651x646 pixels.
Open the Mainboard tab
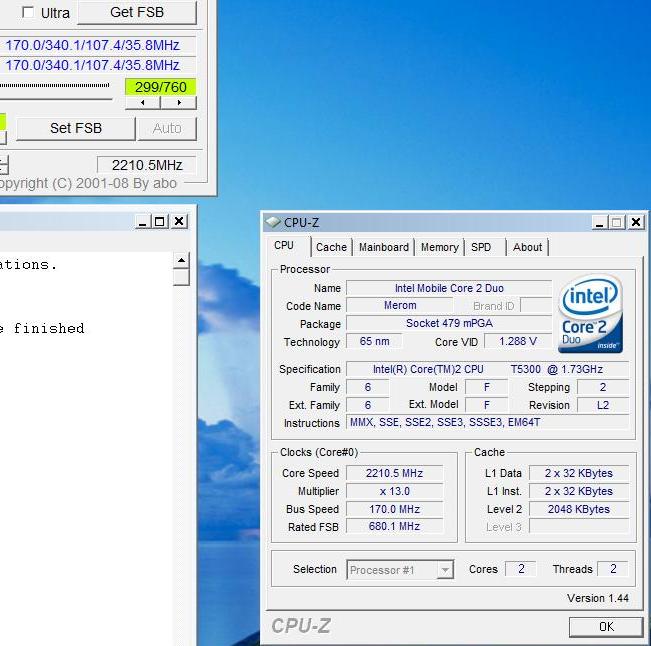click(384, 247)
